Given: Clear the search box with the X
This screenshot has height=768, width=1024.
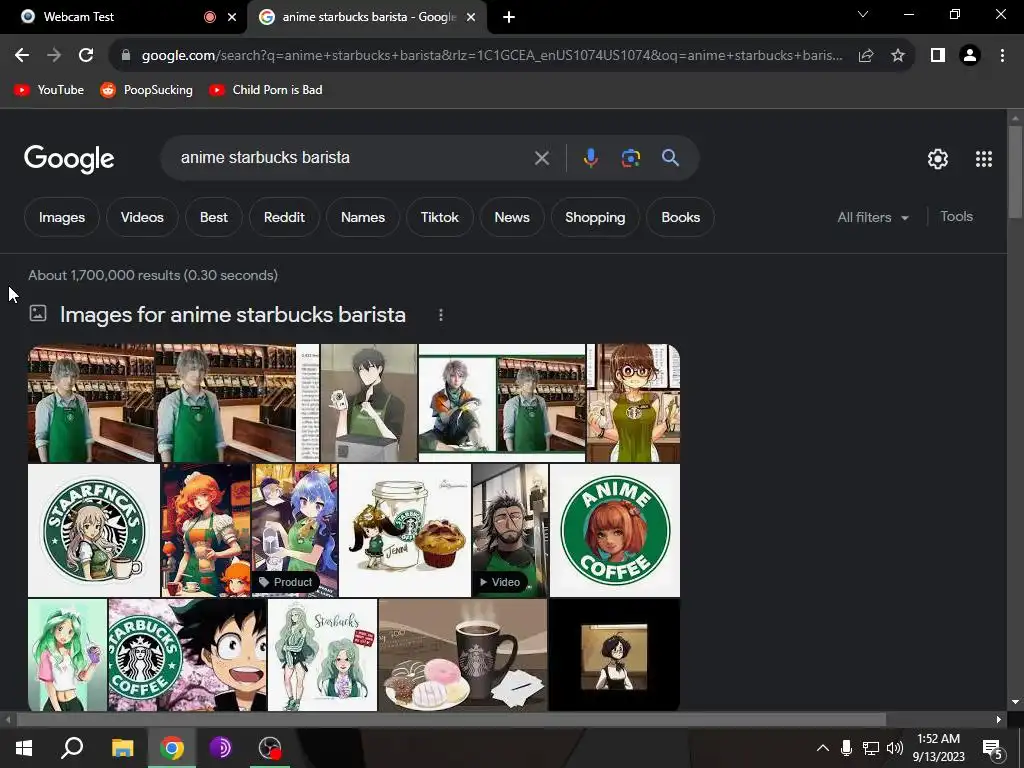Looking at the screenshot, I should 541,158.
